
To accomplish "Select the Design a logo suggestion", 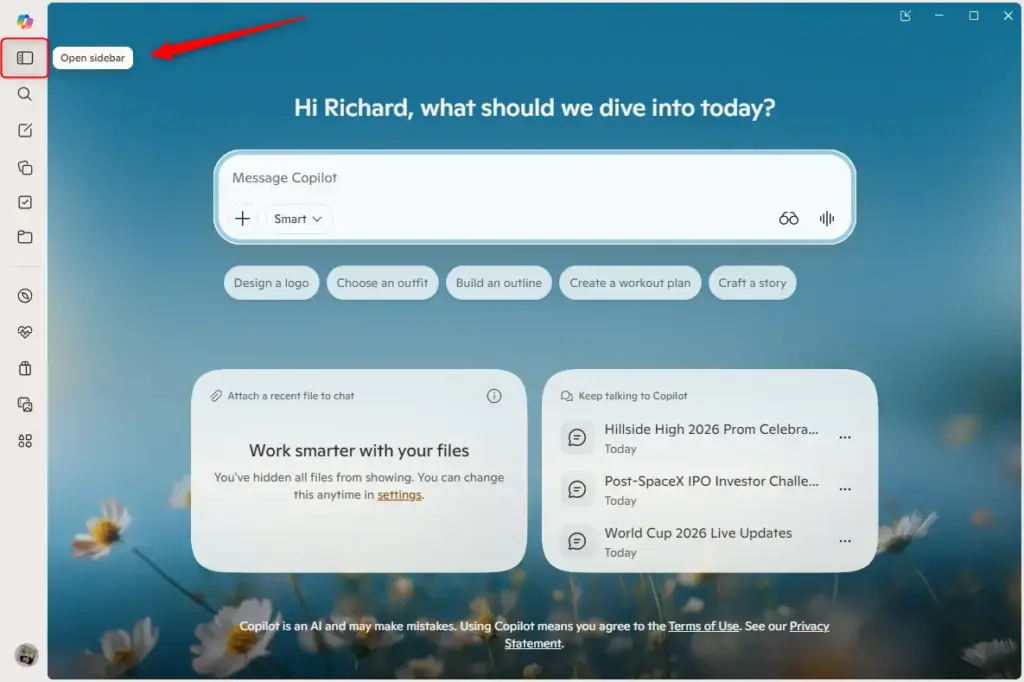I will click(x=271, y=283).
